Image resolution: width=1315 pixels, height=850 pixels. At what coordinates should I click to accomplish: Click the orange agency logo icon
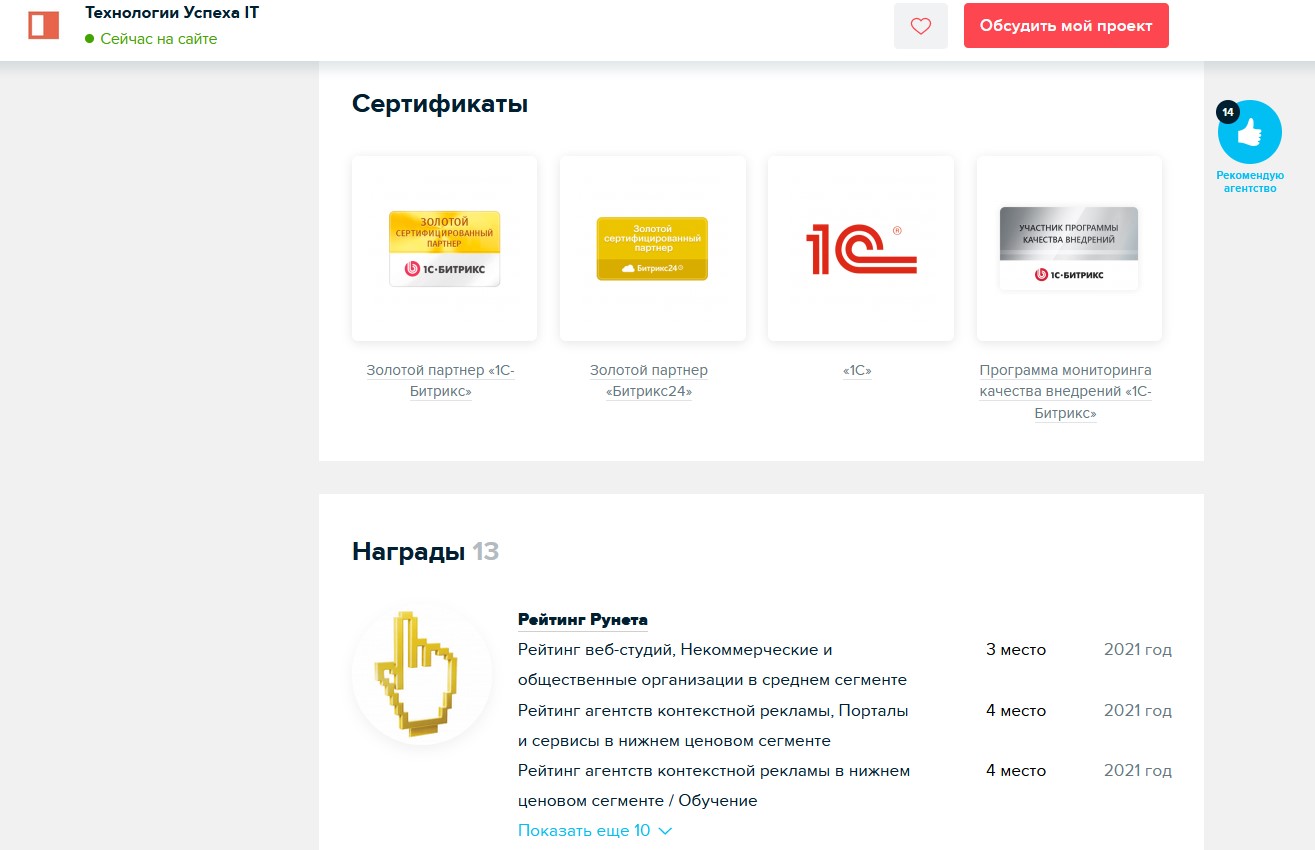(x=44, y=26)
